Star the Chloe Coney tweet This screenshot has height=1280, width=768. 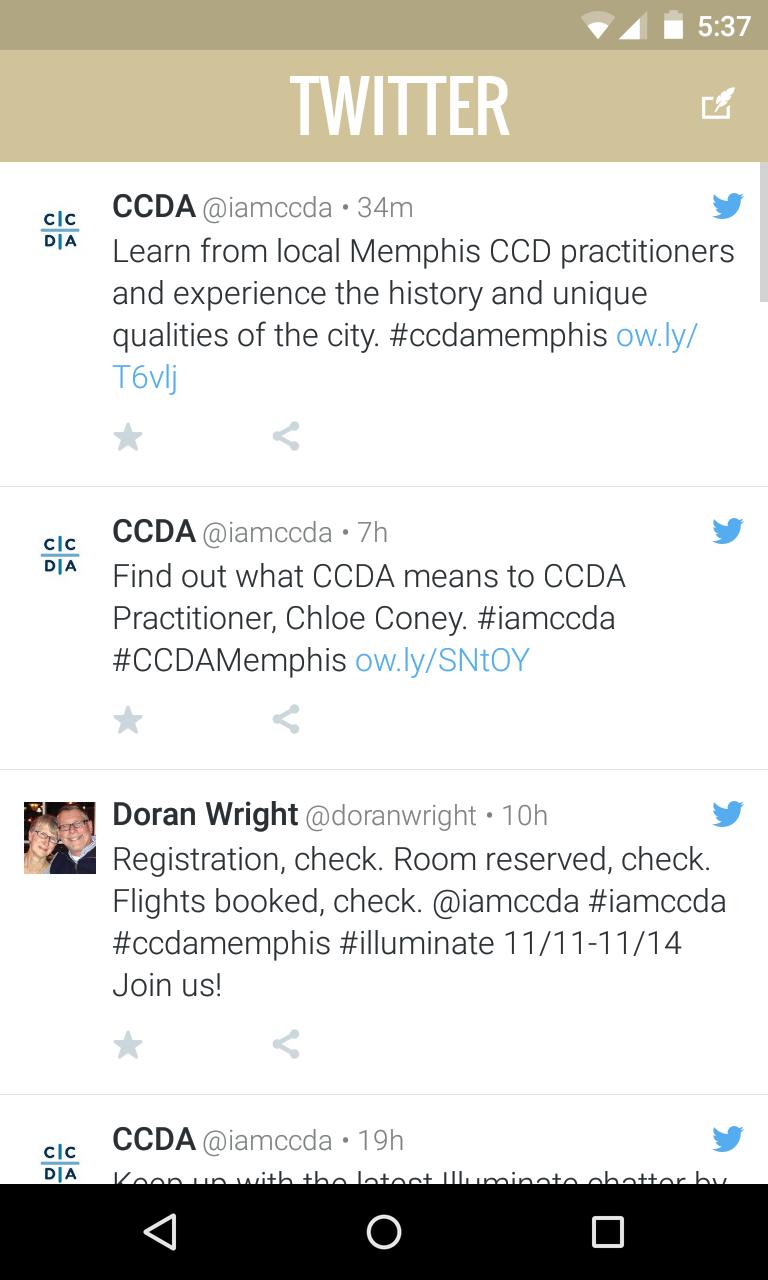[x=128, y=719]
